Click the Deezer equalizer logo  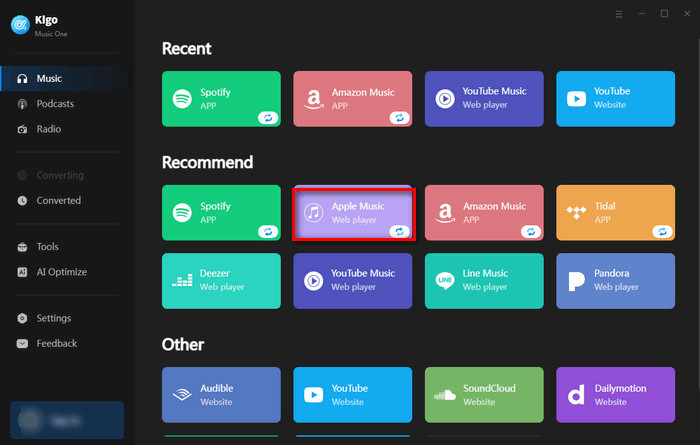[x=182, y=281]
